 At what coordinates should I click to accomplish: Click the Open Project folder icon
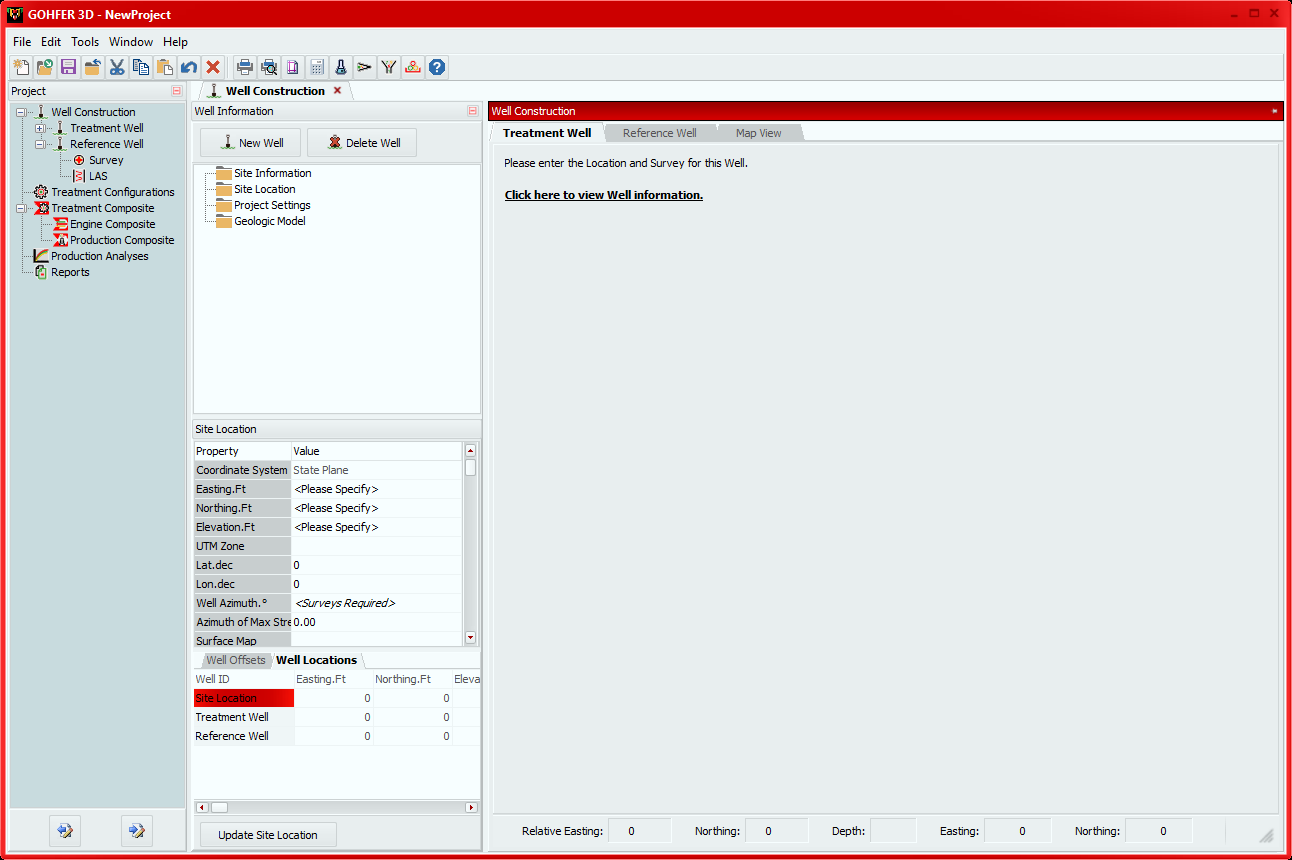pos(44,67)
